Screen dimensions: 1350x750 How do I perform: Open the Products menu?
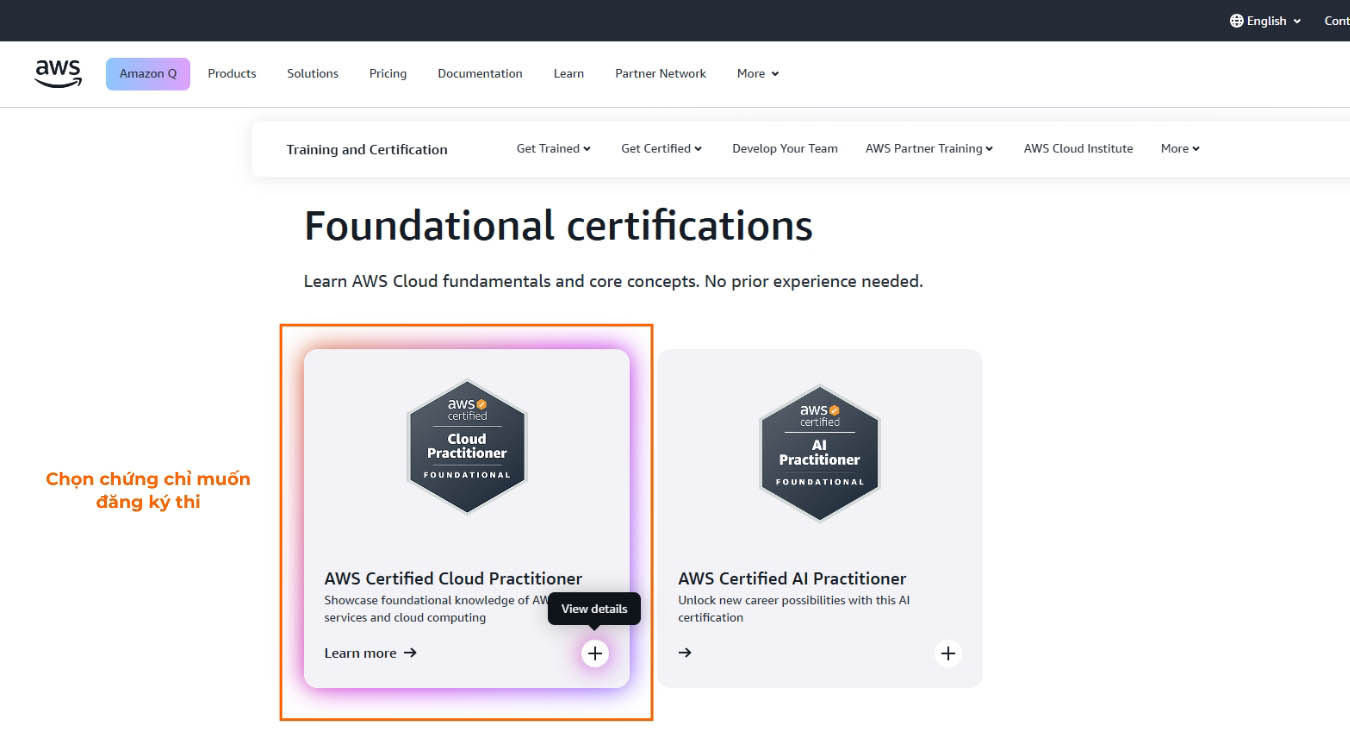coord(232,74)
